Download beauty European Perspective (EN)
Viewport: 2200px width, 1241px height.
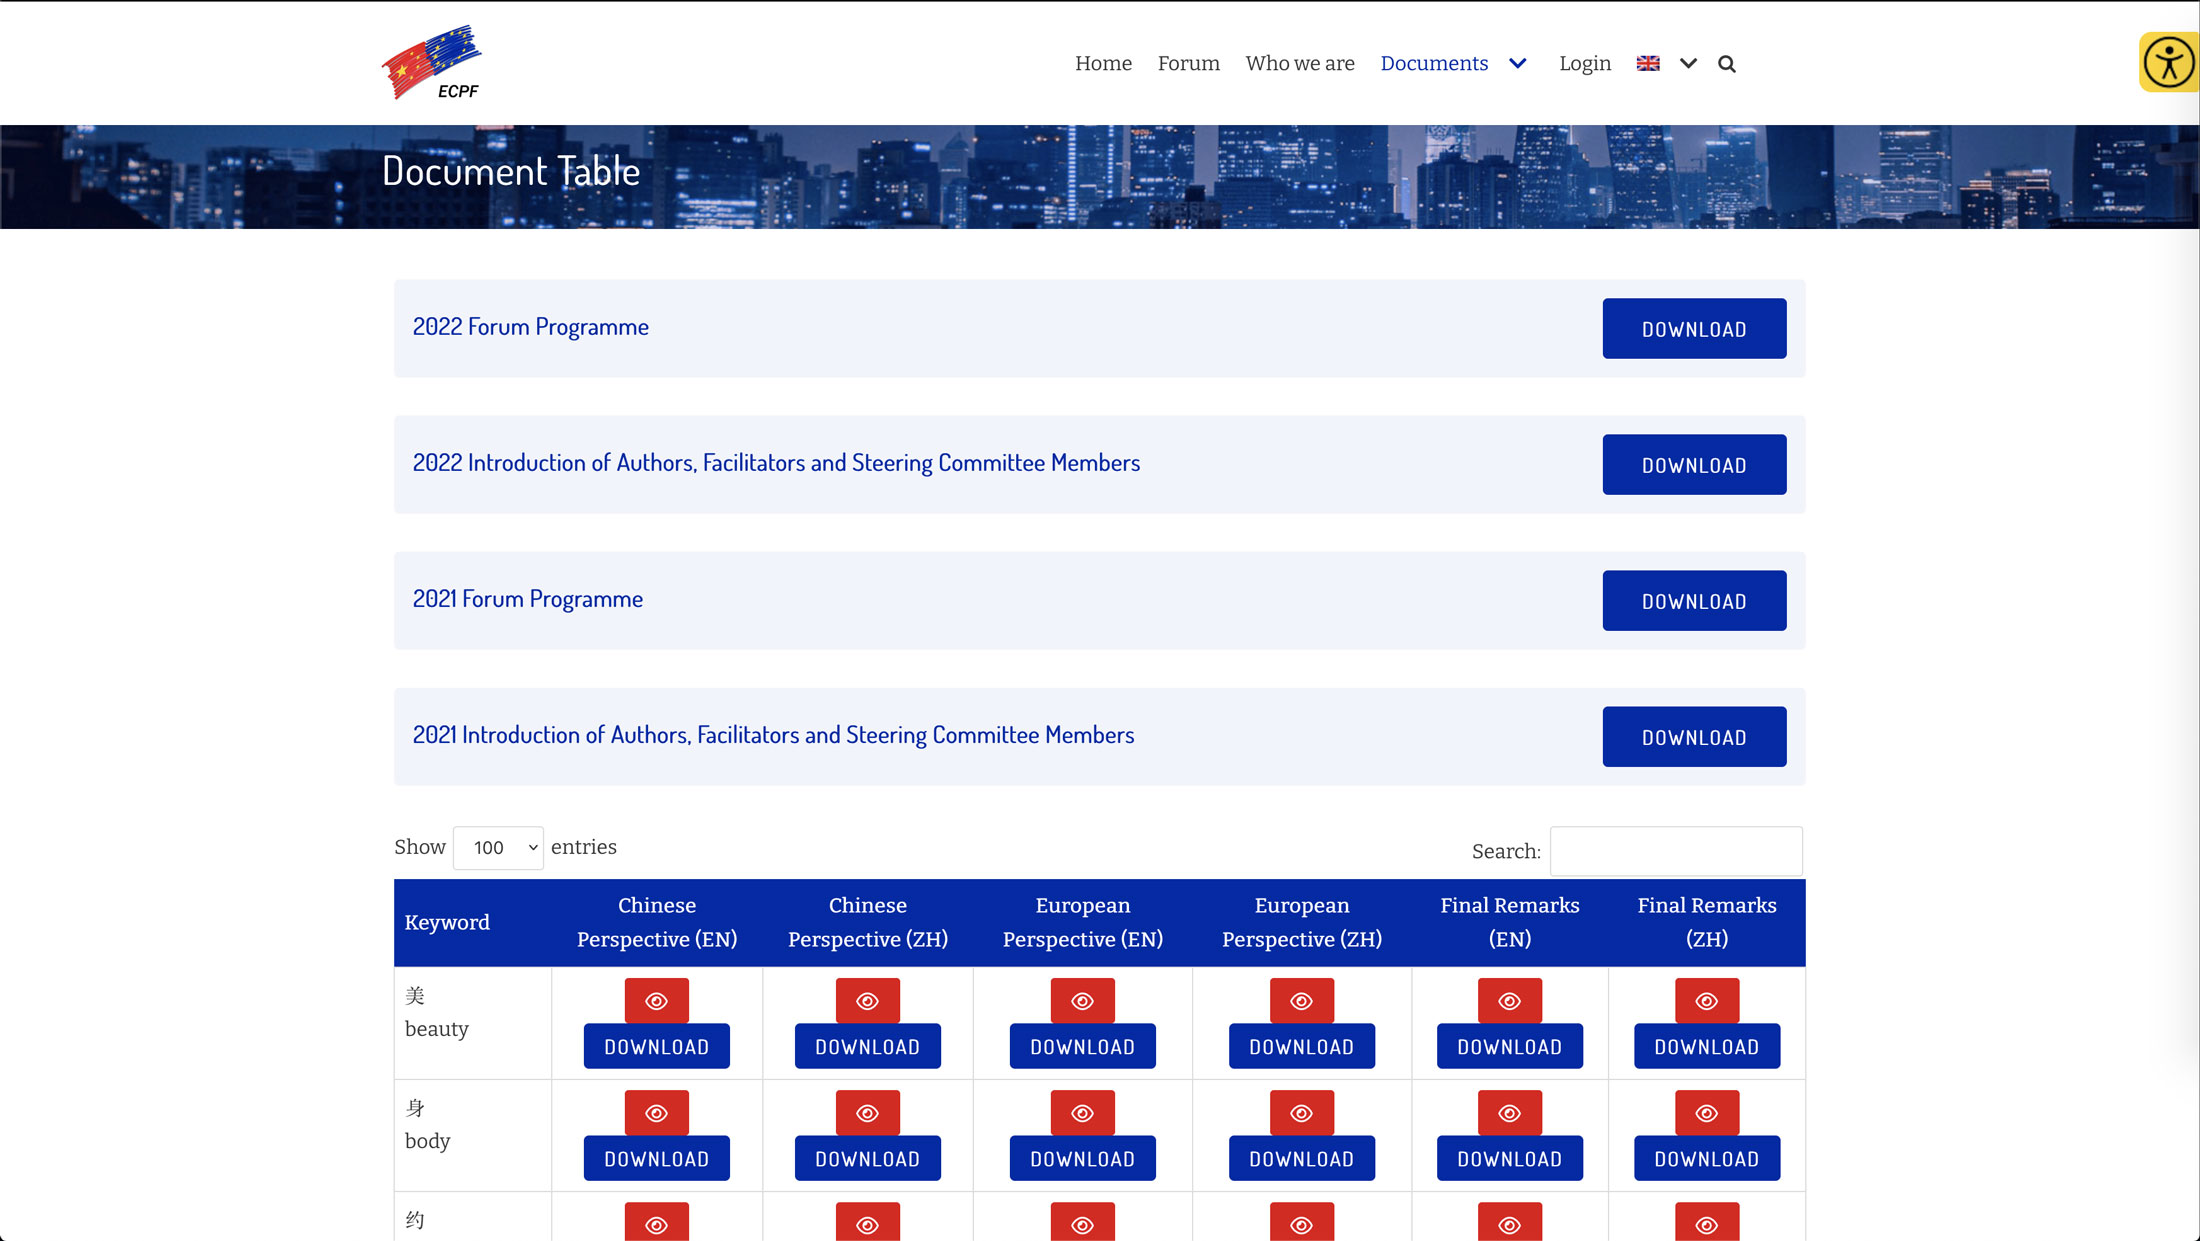(1083, 1046)
